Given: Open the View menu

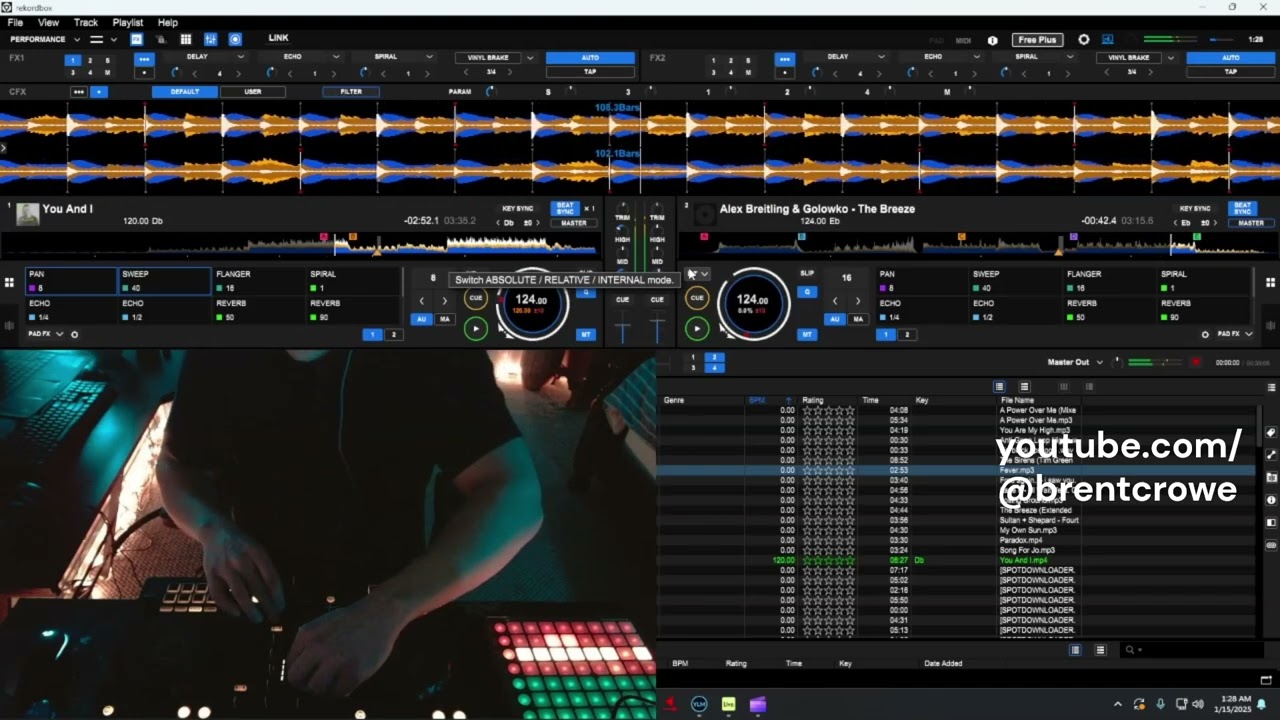Looking at the screenshot, I should click(x=48, y=22).
